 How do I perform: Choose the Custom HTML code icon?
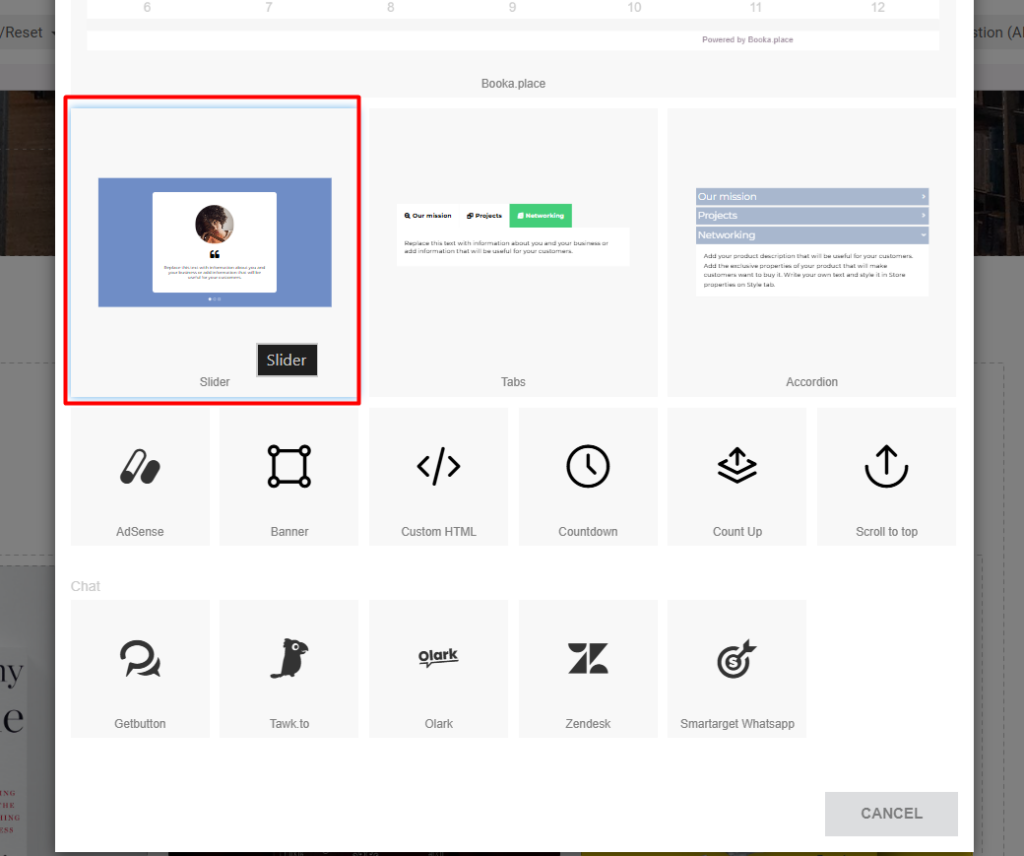438,466
